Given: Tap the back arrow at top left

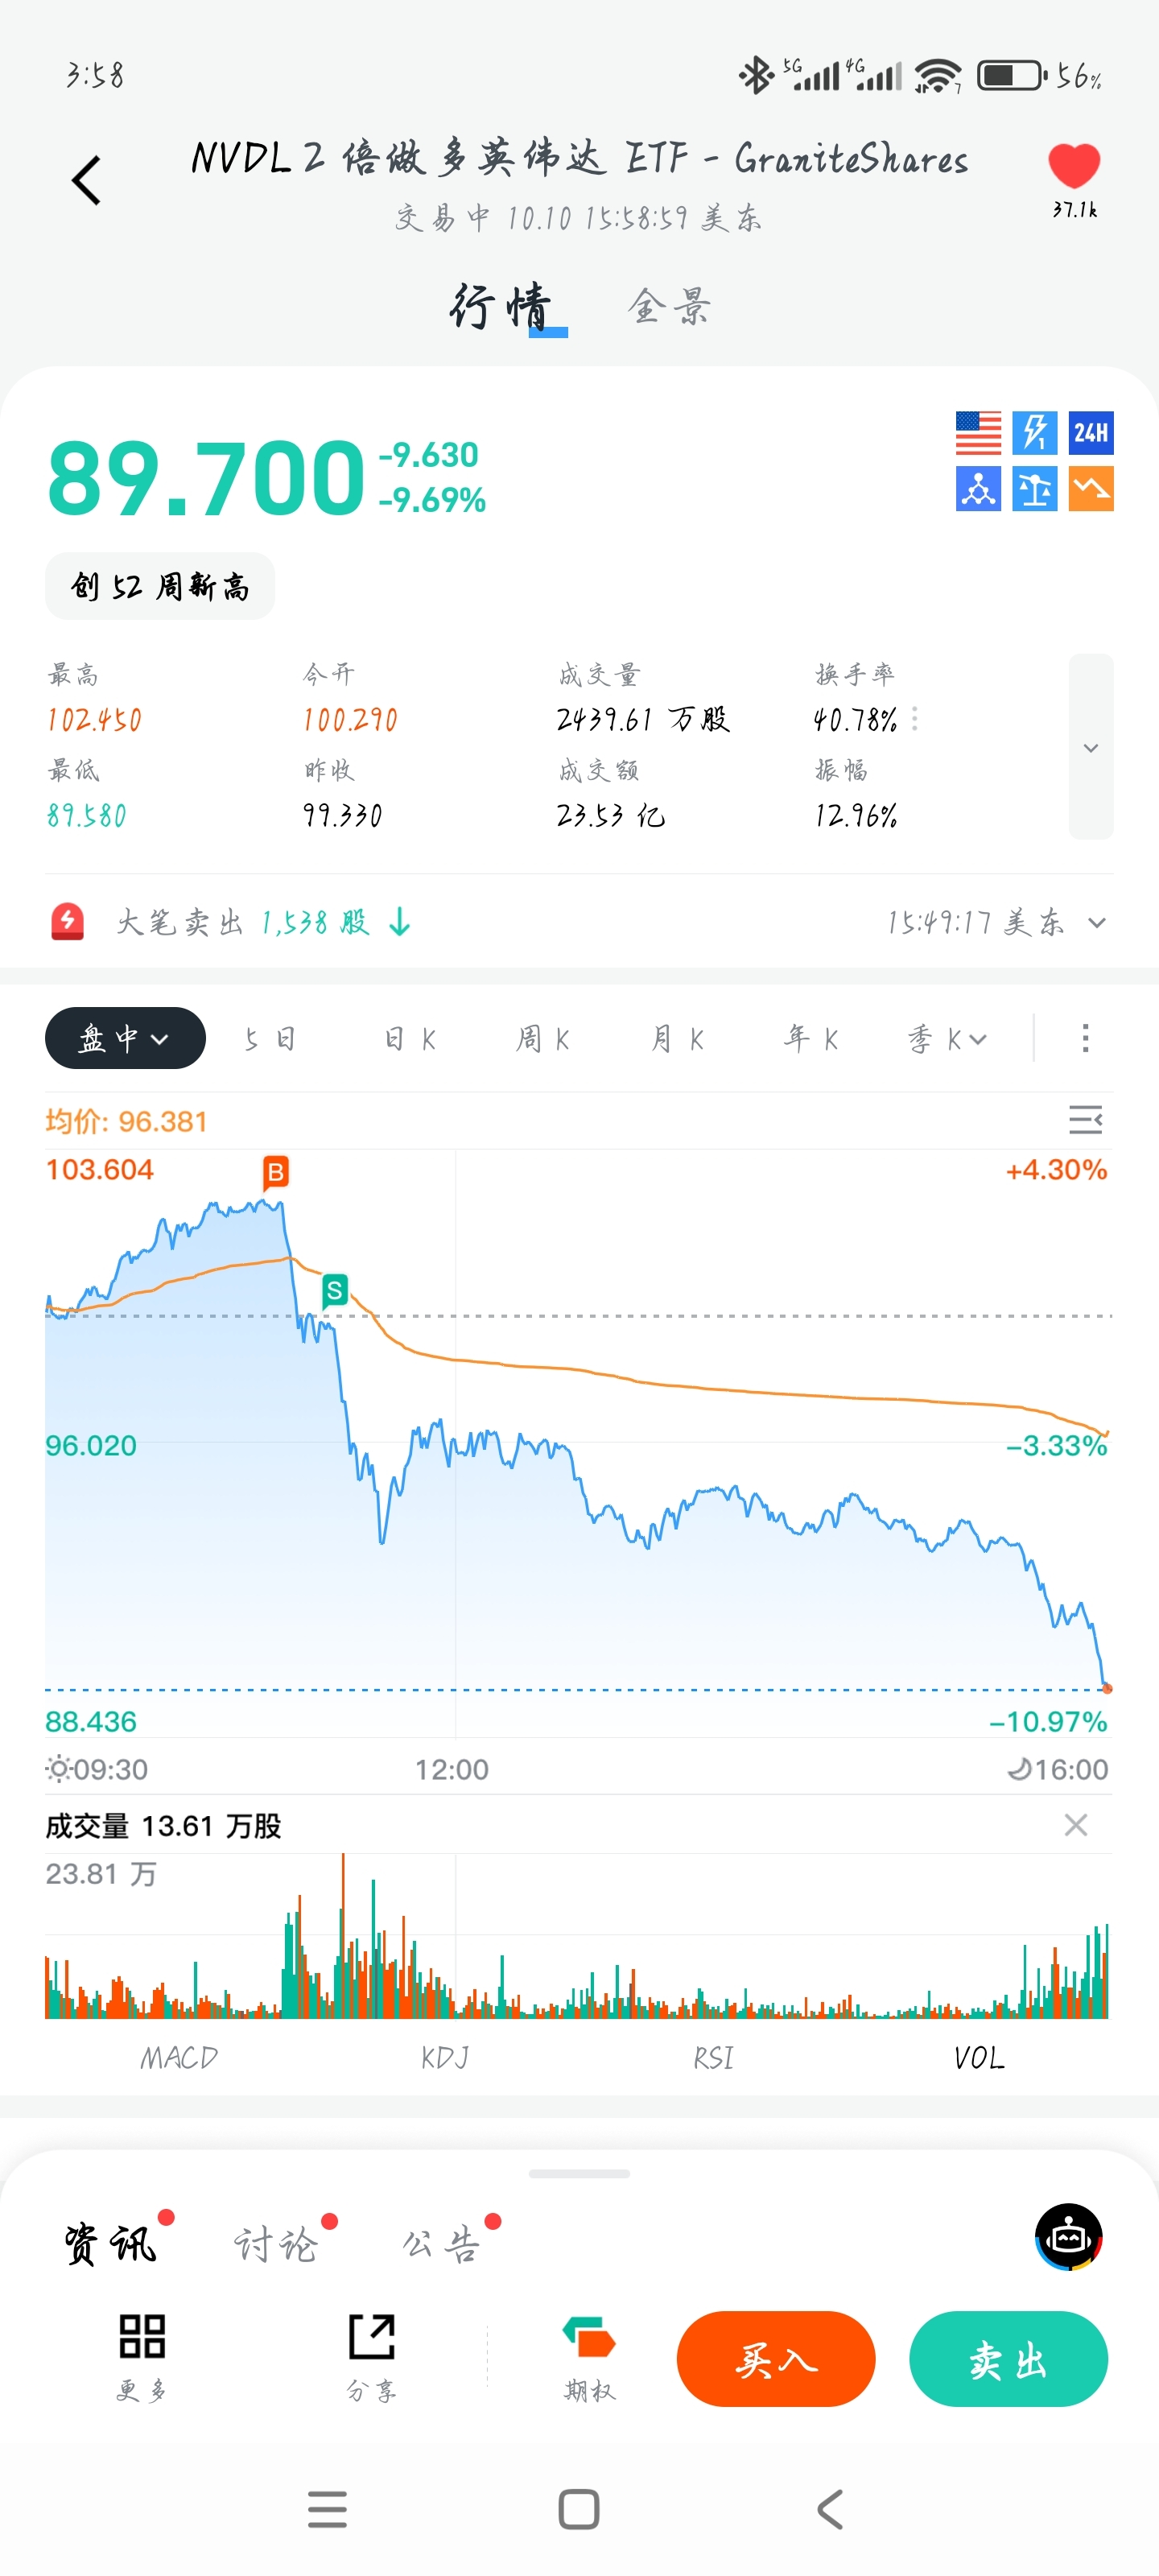Looking at the screenshot, I should [x=87, y=181].
